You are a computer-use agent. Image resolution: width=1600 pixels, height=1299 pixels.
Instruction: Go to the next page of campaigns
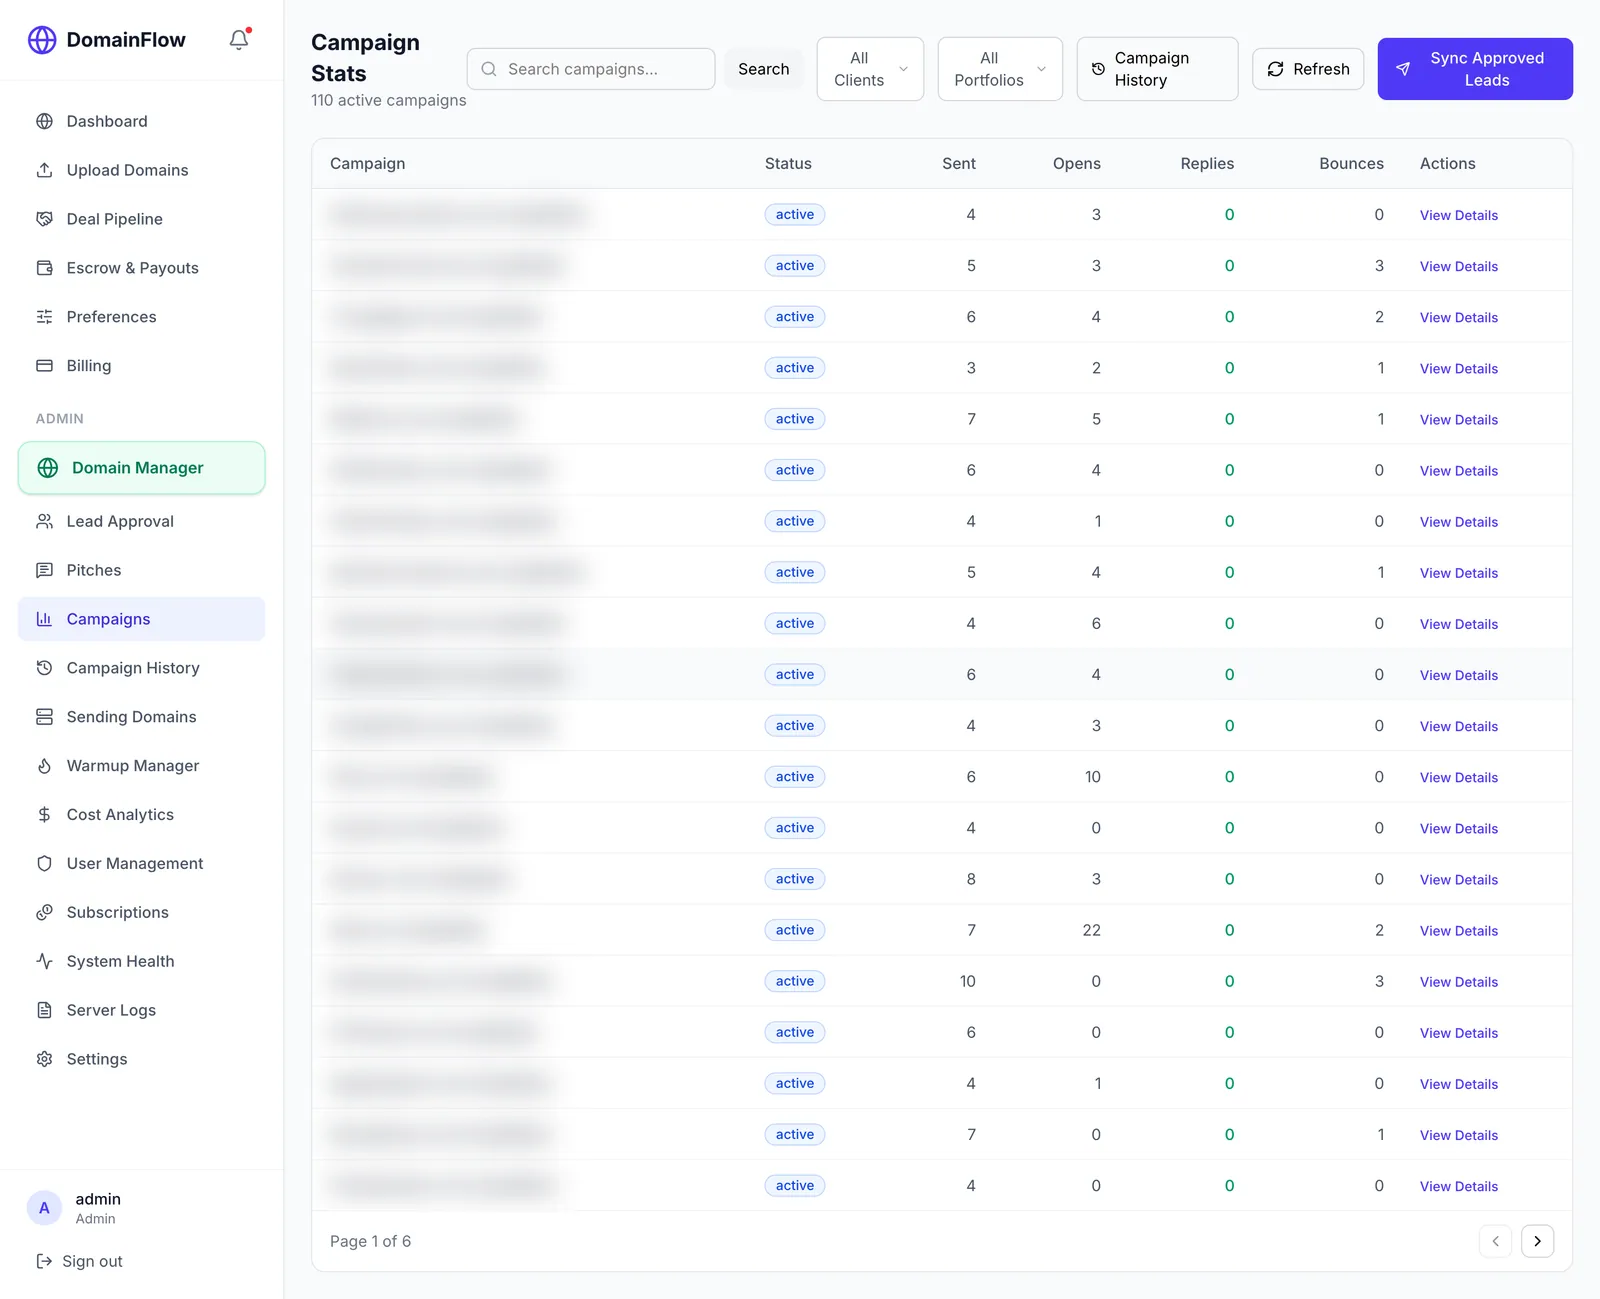[x=1537, y=1241]
